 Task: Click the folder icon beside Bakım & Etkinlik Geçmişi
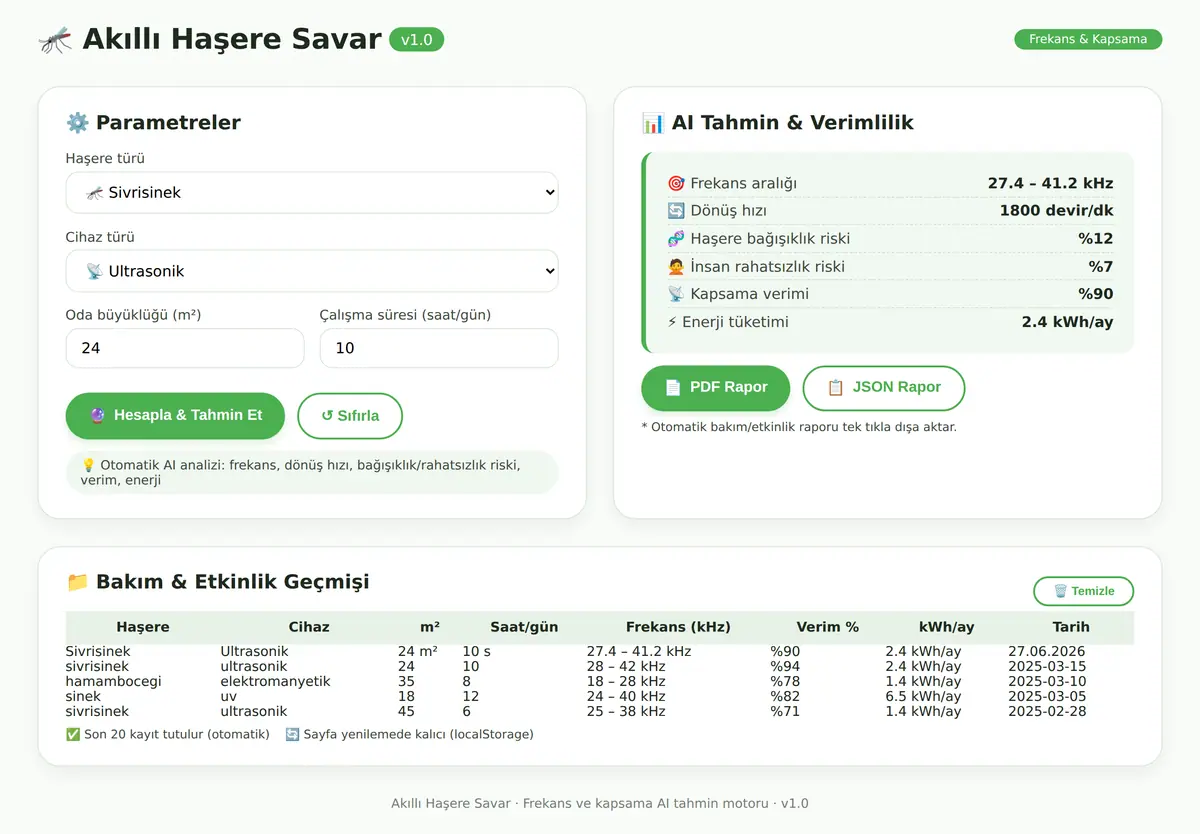[77, 582]
